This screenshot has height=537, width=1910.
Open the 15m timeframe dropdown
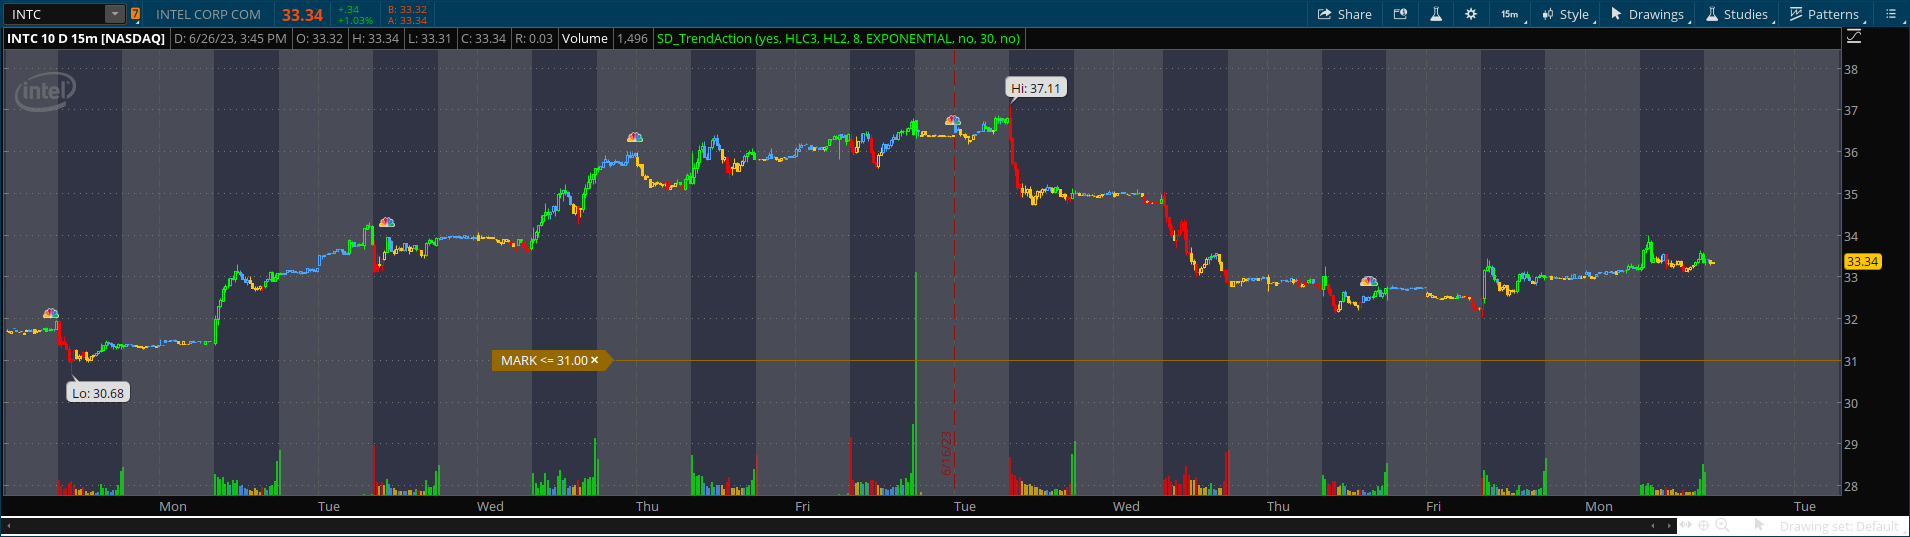[1511, 14]
